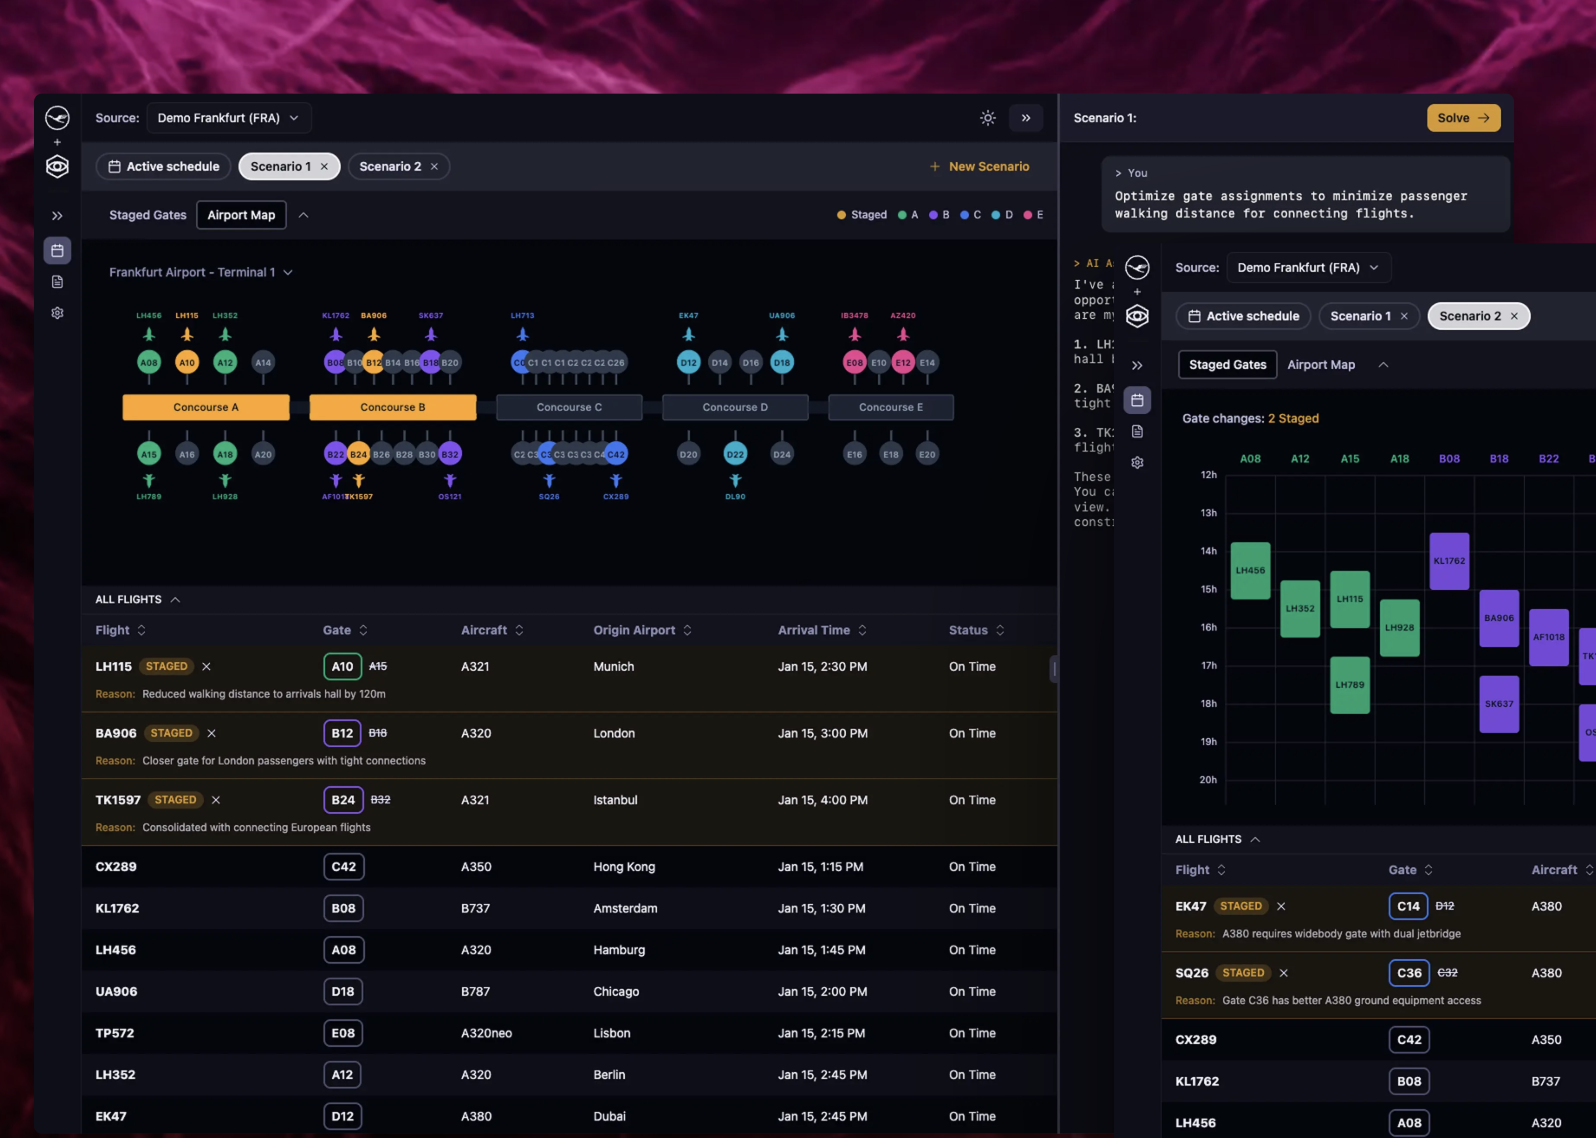Expand Frankfurt Airport - Terminal 1 dropdown
The width and height of the screenshot is (1596, 1138).
200,272
